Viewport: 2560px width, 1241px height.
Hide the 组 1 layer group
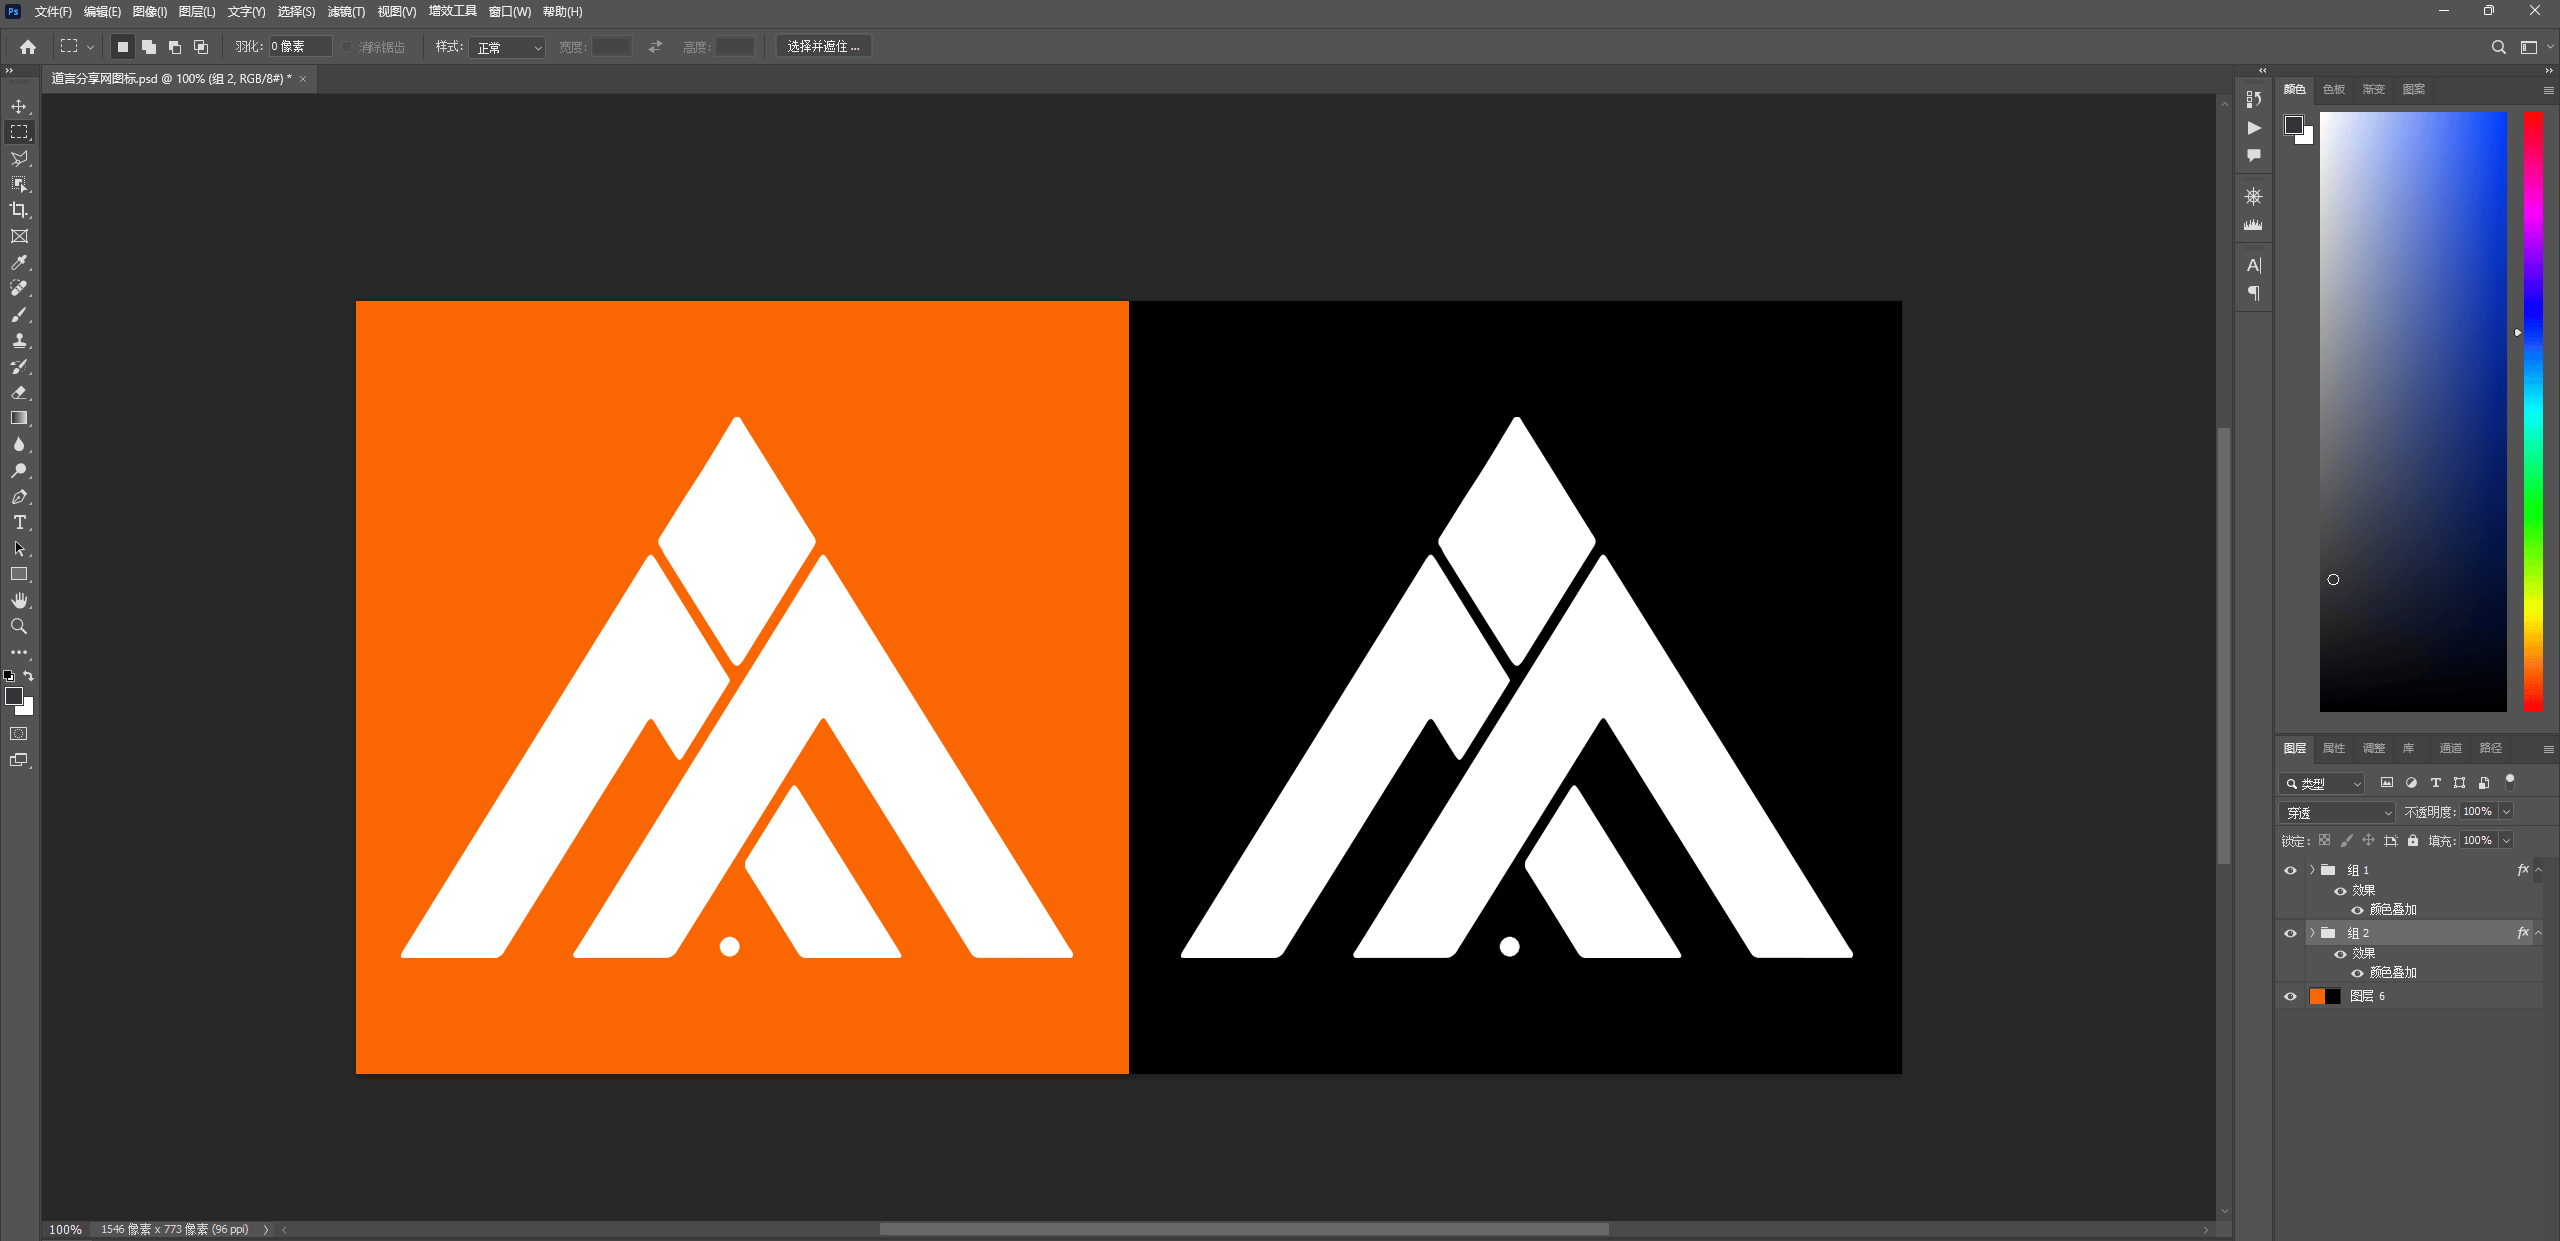[x=2290, y=870]
